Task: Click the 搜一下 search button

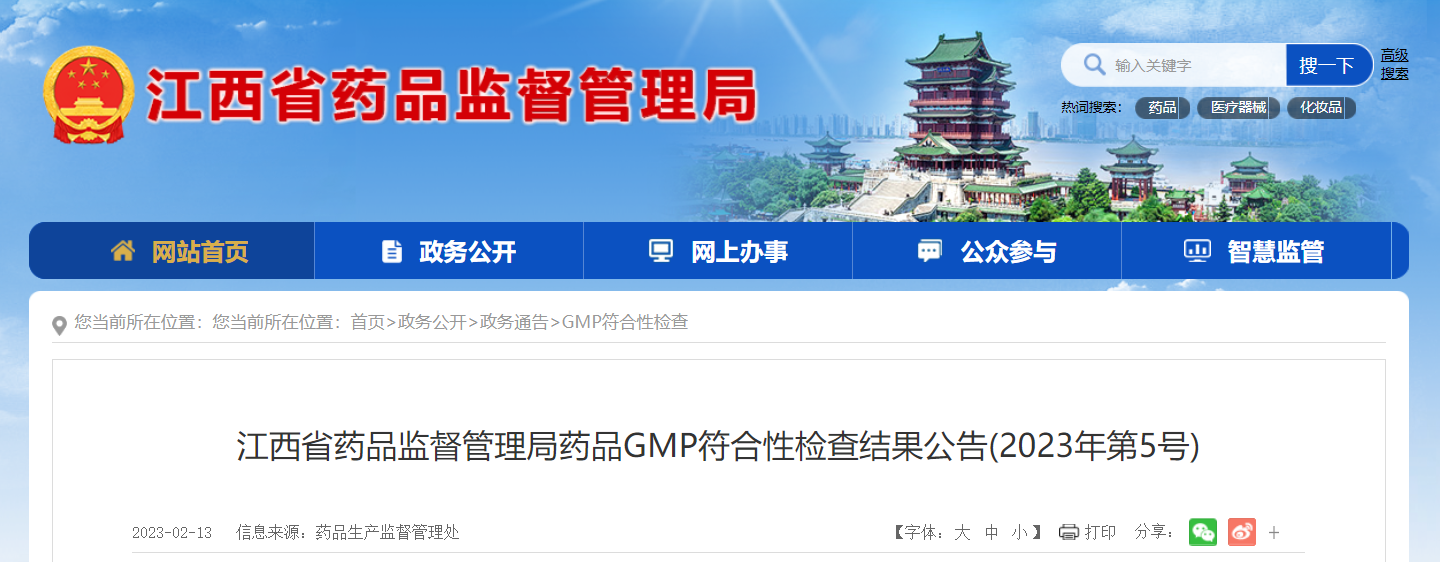Action: tap(1328, 65)
